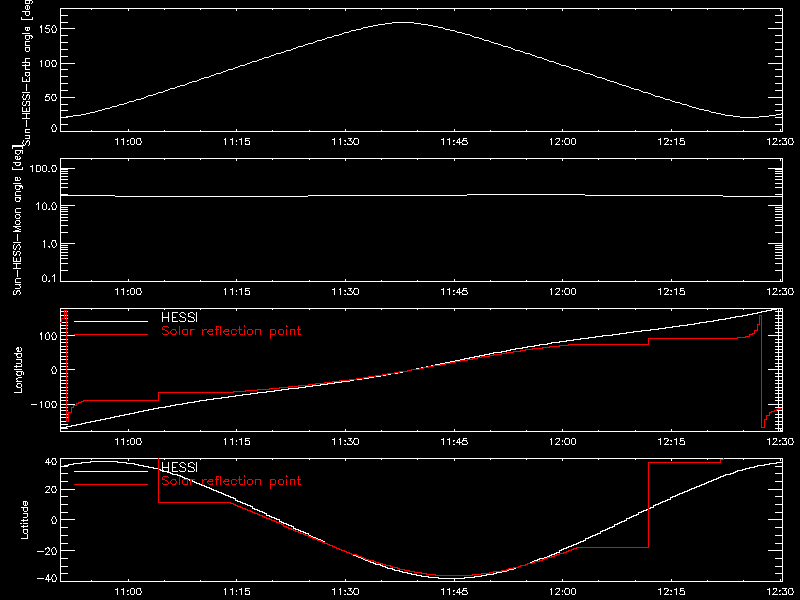
Task: Click the 1.0 tick on Moon angle axis
Action: [x=49, y=244]
